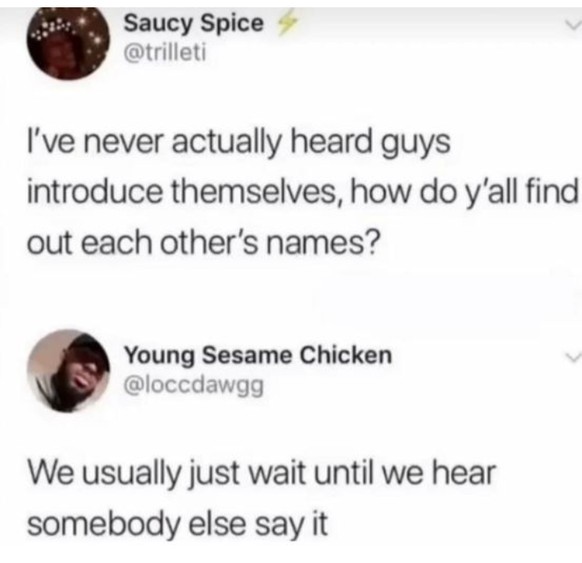Visit the @loccdawgg handle
582x563 pixels.
tap(194, 386)
